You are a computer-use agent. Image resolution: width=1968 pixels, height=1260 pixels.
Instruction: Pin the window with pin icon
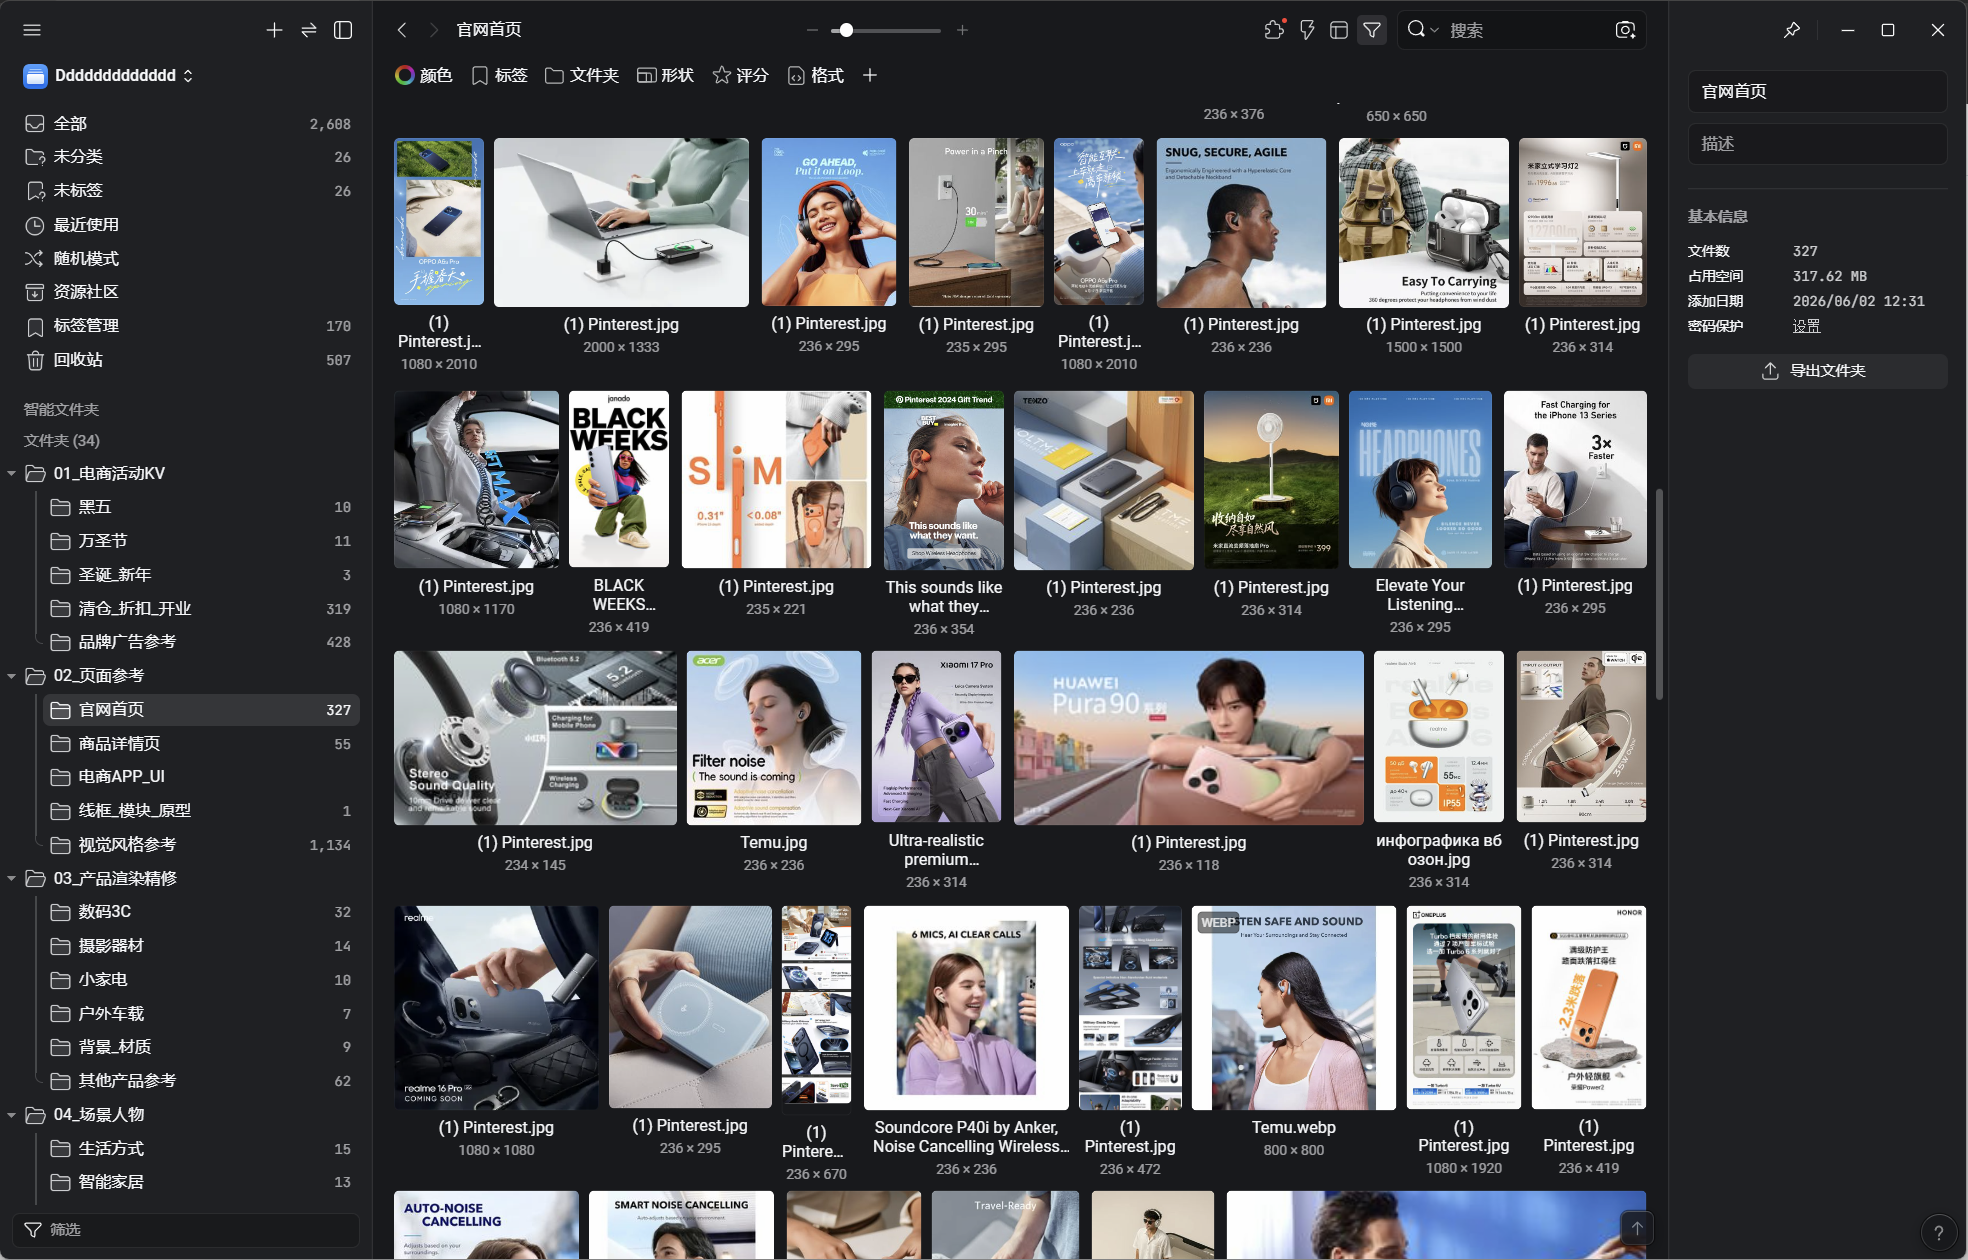click(1791, 30)
